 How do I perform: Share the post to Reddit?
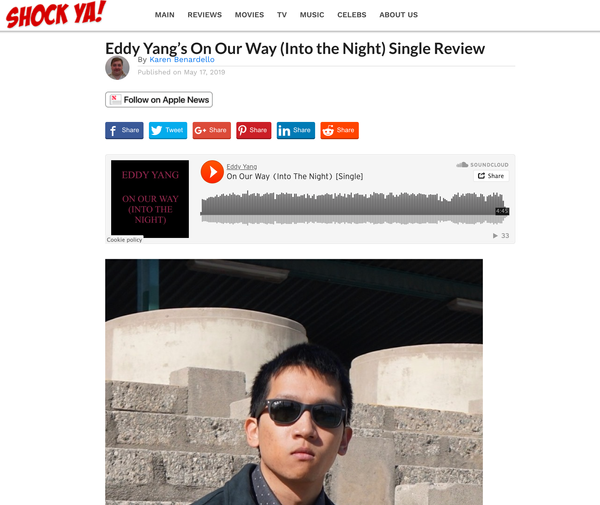click(x=339, y=130)
